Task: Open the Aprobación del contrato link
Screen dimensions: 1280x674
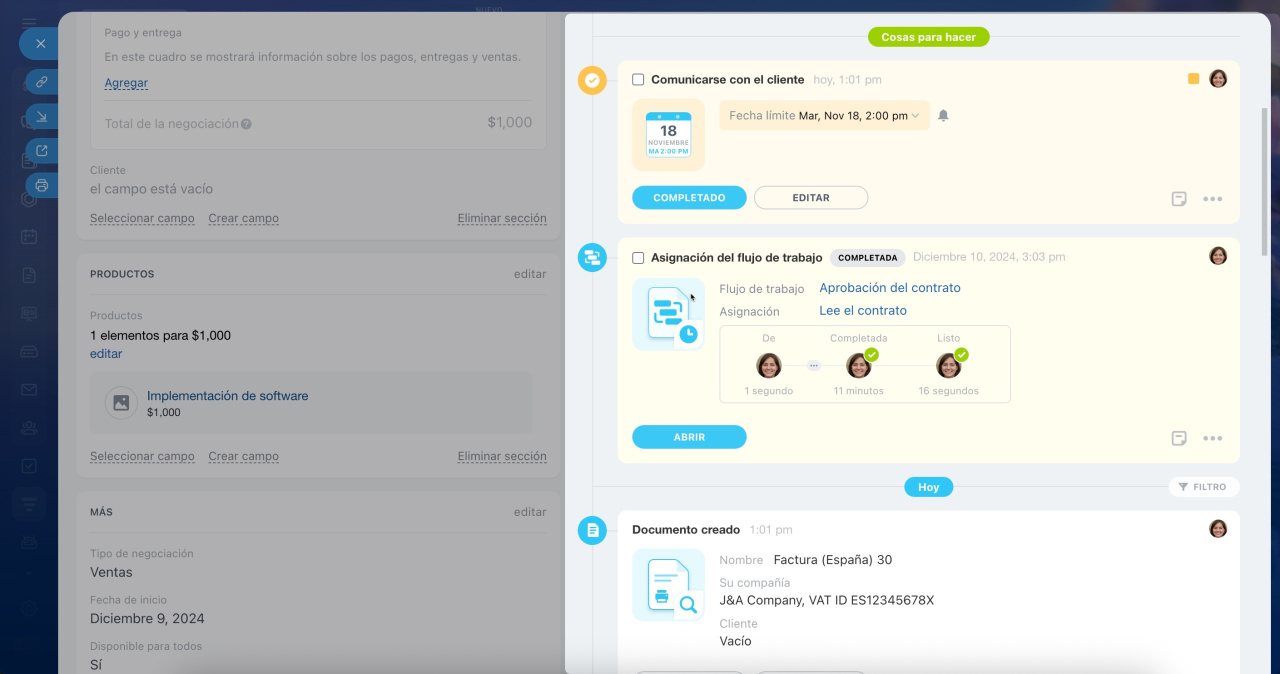Action: click(x=889, y=288)
